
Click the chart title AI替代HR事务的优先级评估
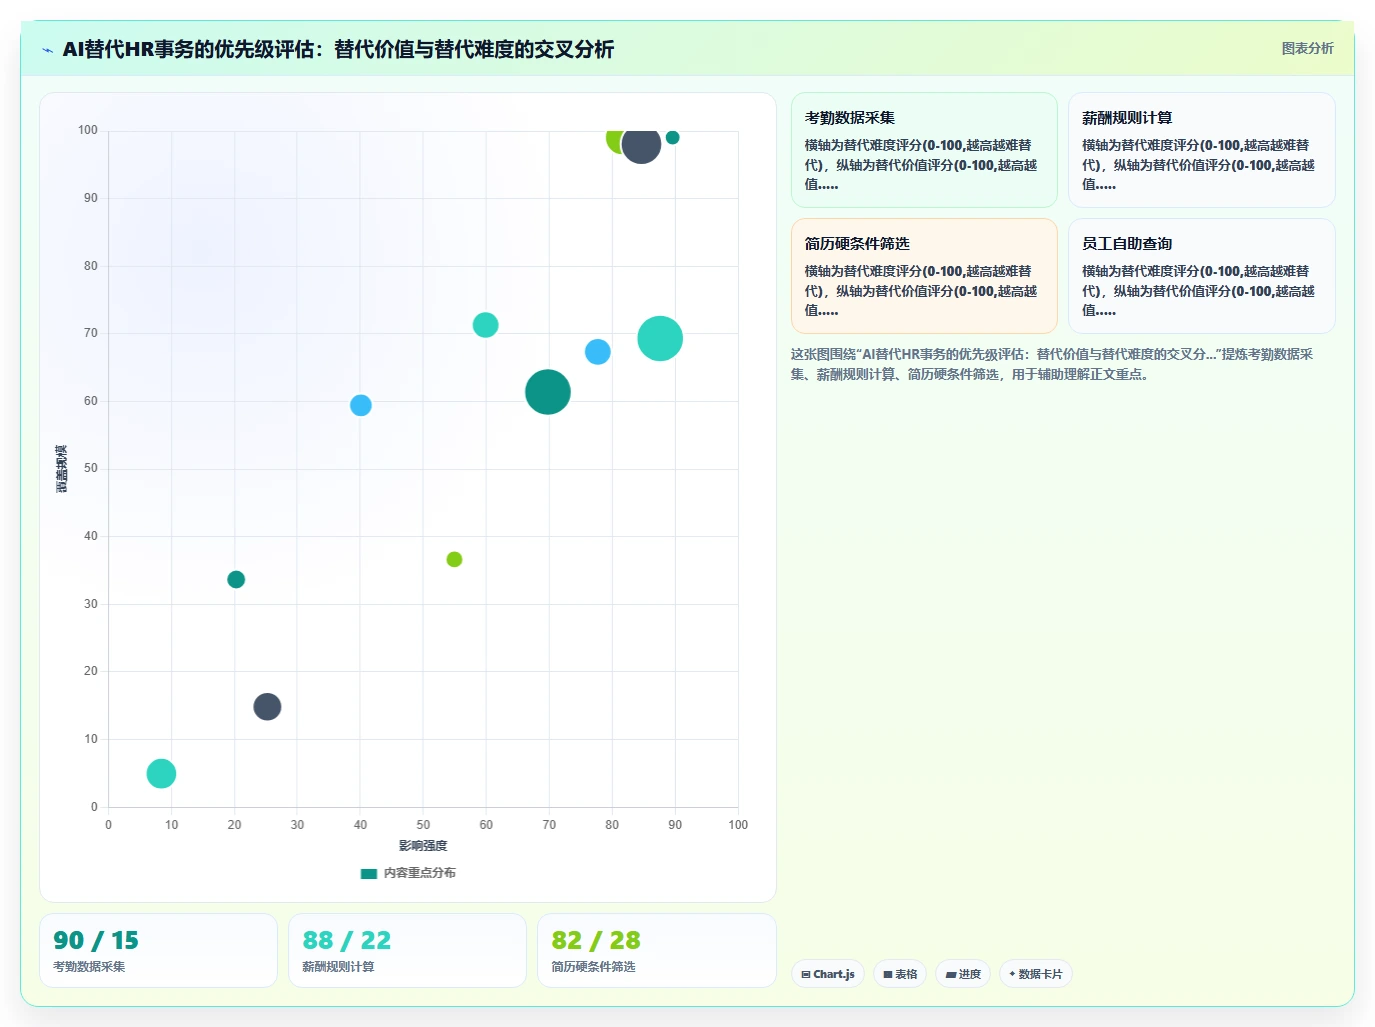338,49
